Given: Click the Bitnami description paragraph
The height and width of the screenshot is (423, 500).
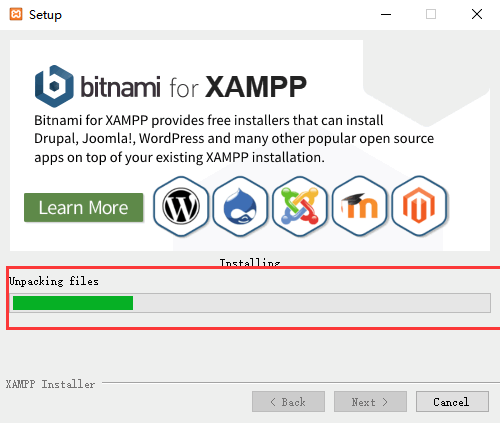Looking at the screenshot, I should click(x=234, y=139).
